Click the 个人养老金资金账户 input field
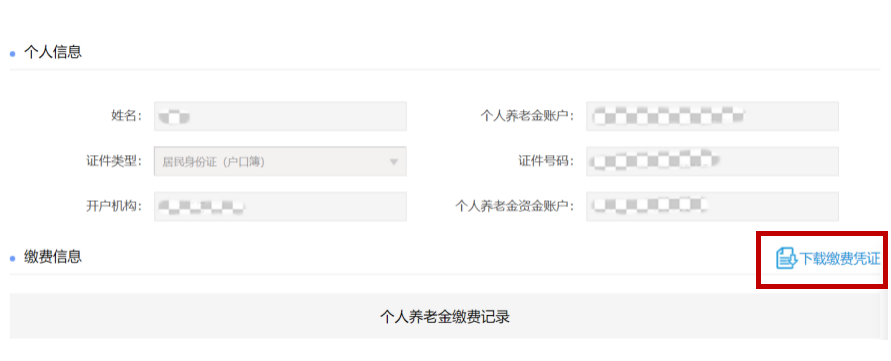 tap(713, 206)
